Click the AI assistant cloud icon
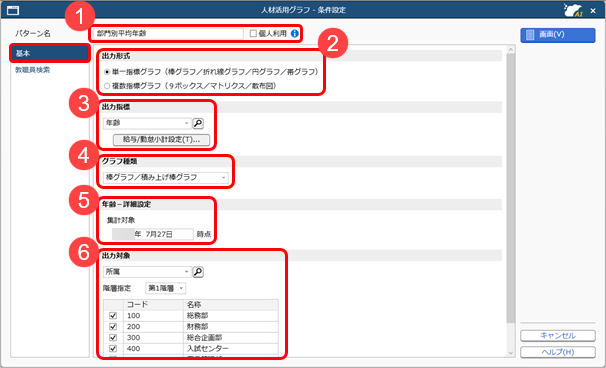This screenshot has height=368, width=606. point(574,10)
